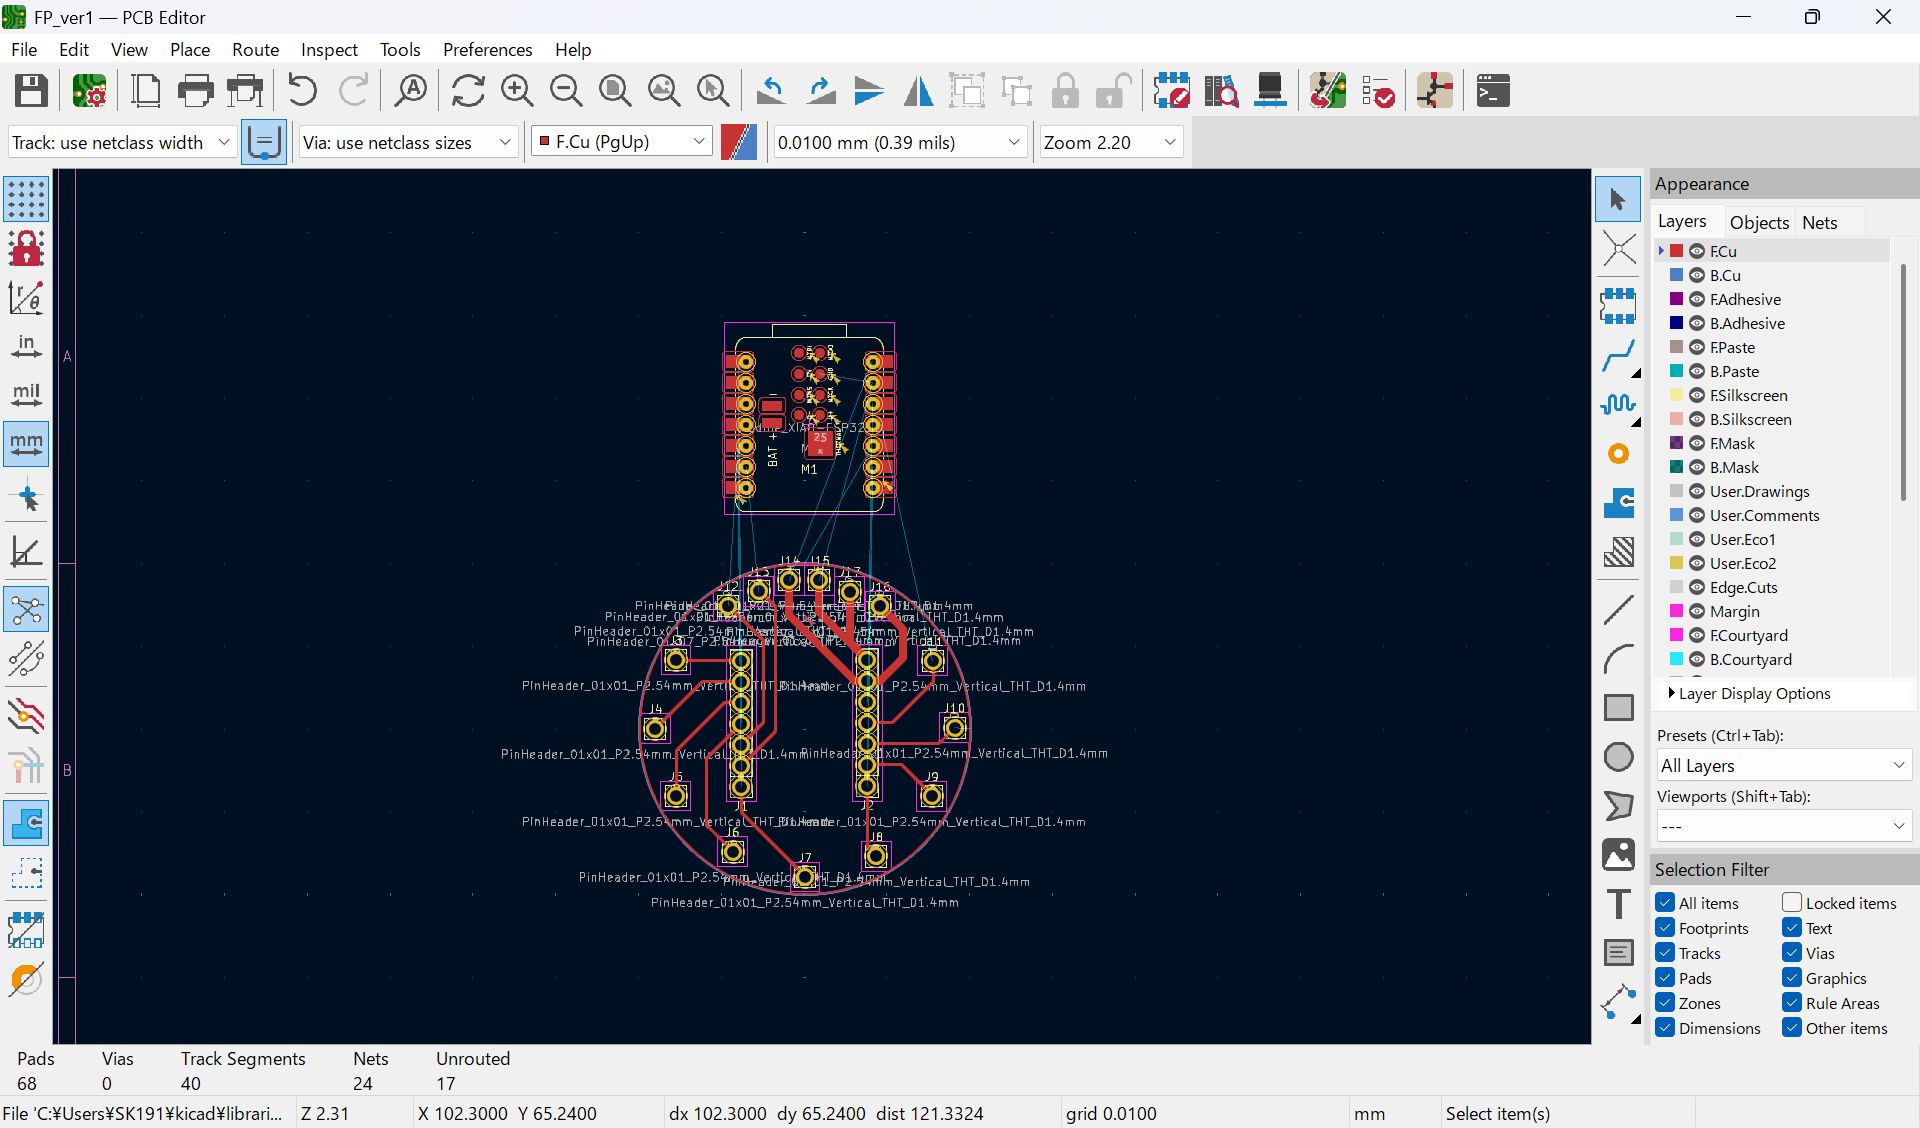Screen dimensions: 1920x1128
Task: Uncheck Footprints in Selection Filter
Action: [1665, 928]
